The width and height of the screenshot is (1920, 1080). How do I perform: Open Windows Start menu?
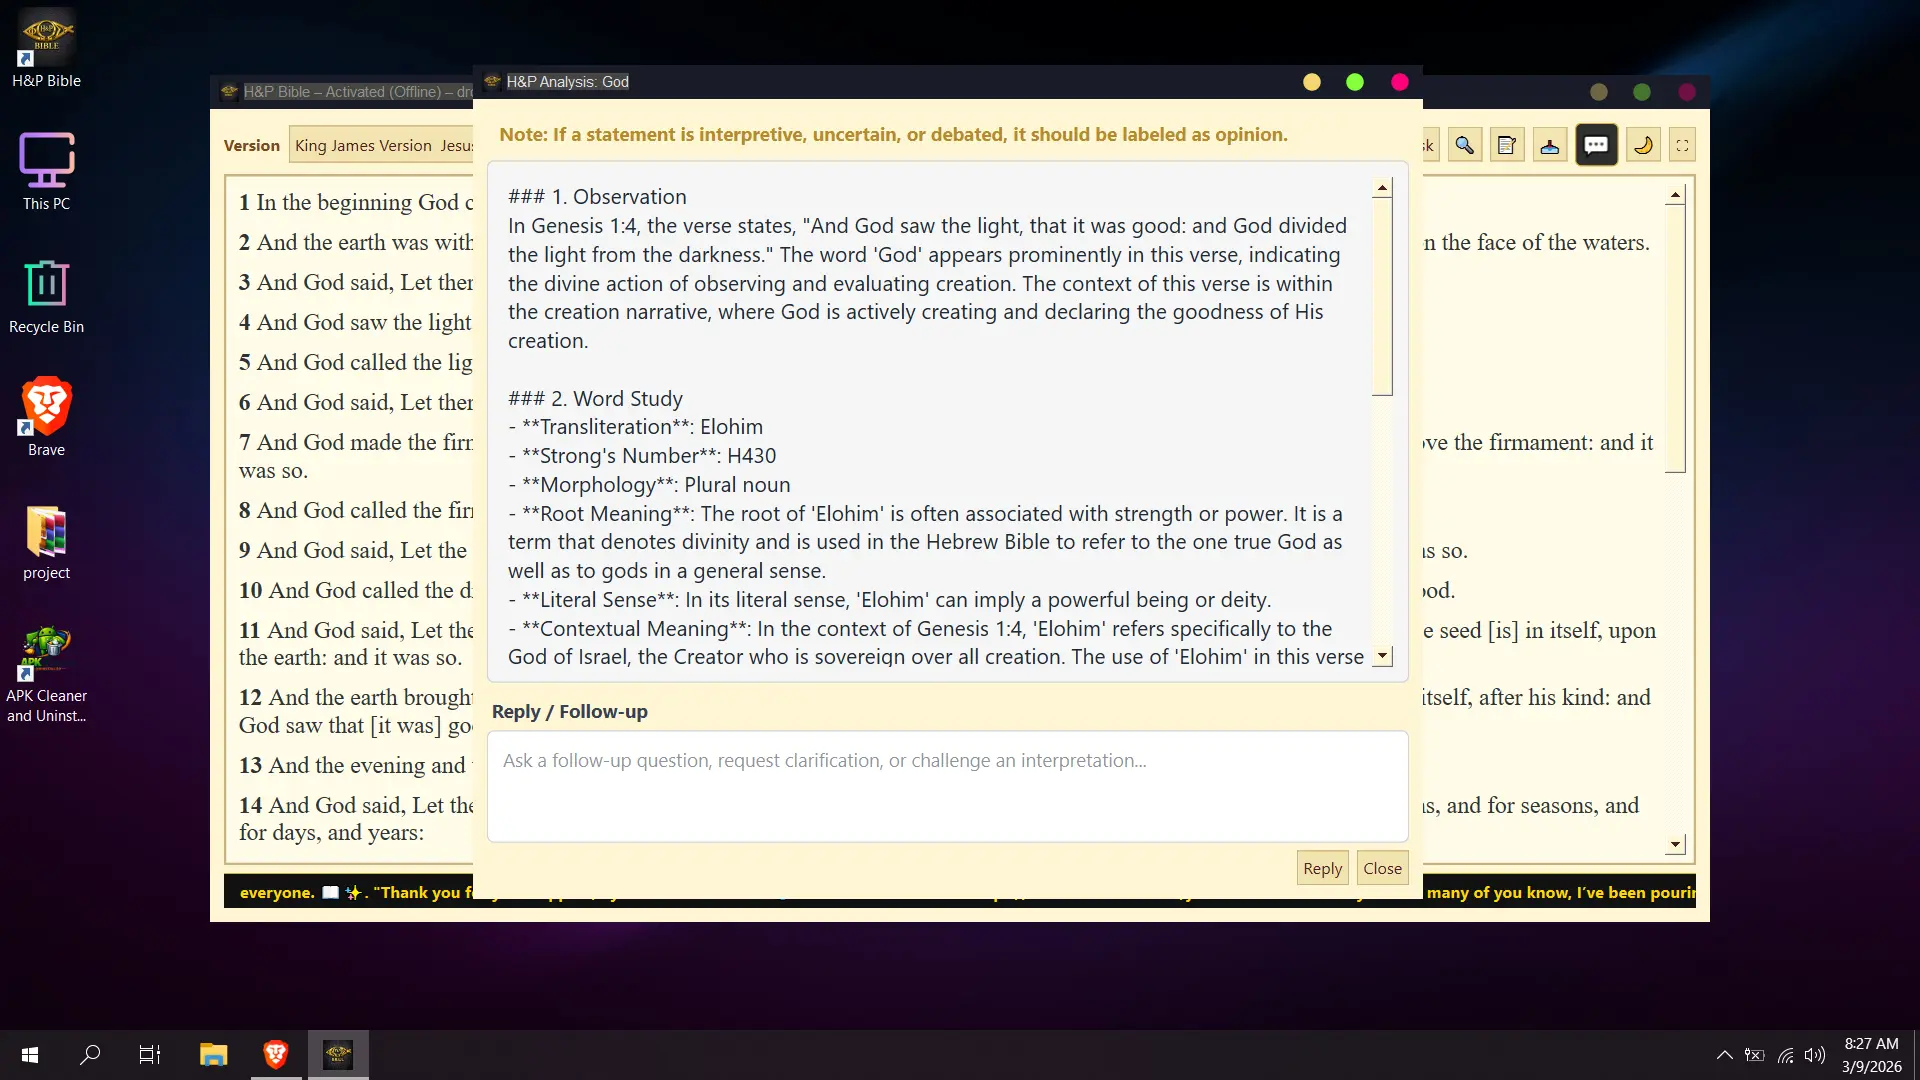pos(30,1055)
